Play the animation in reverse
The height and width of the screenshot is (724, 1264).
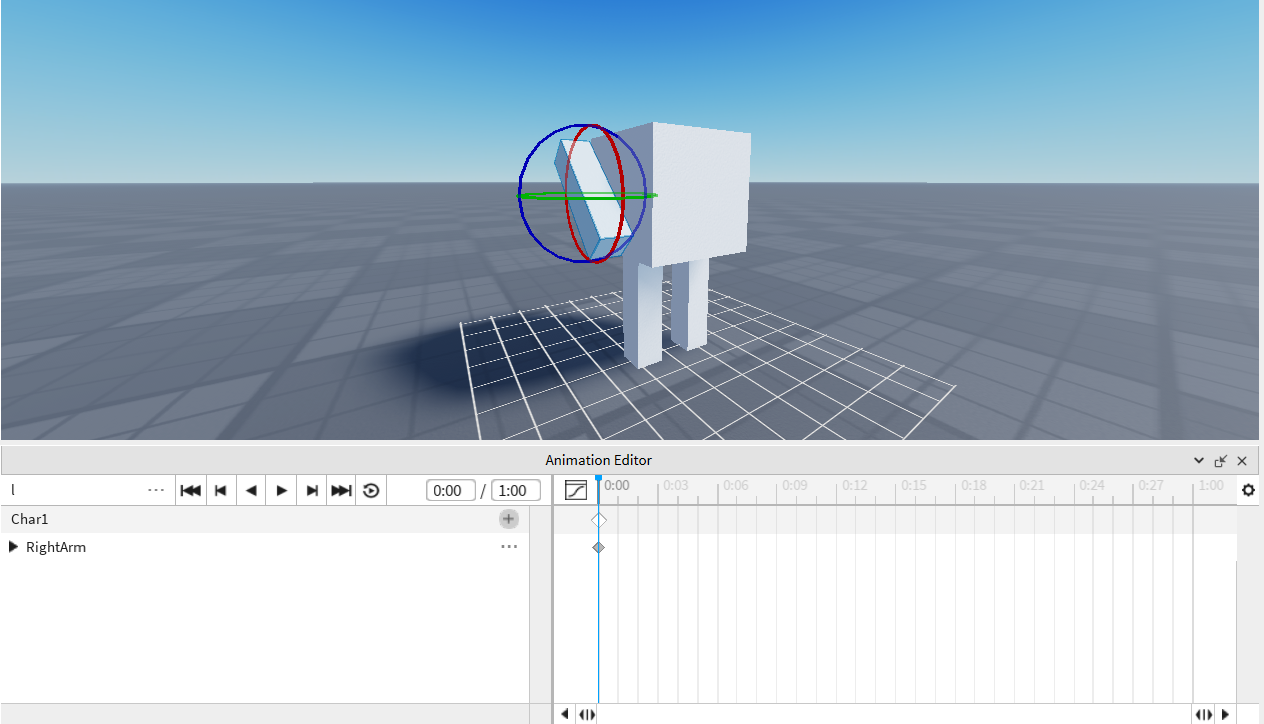click(x=251, y=490)
